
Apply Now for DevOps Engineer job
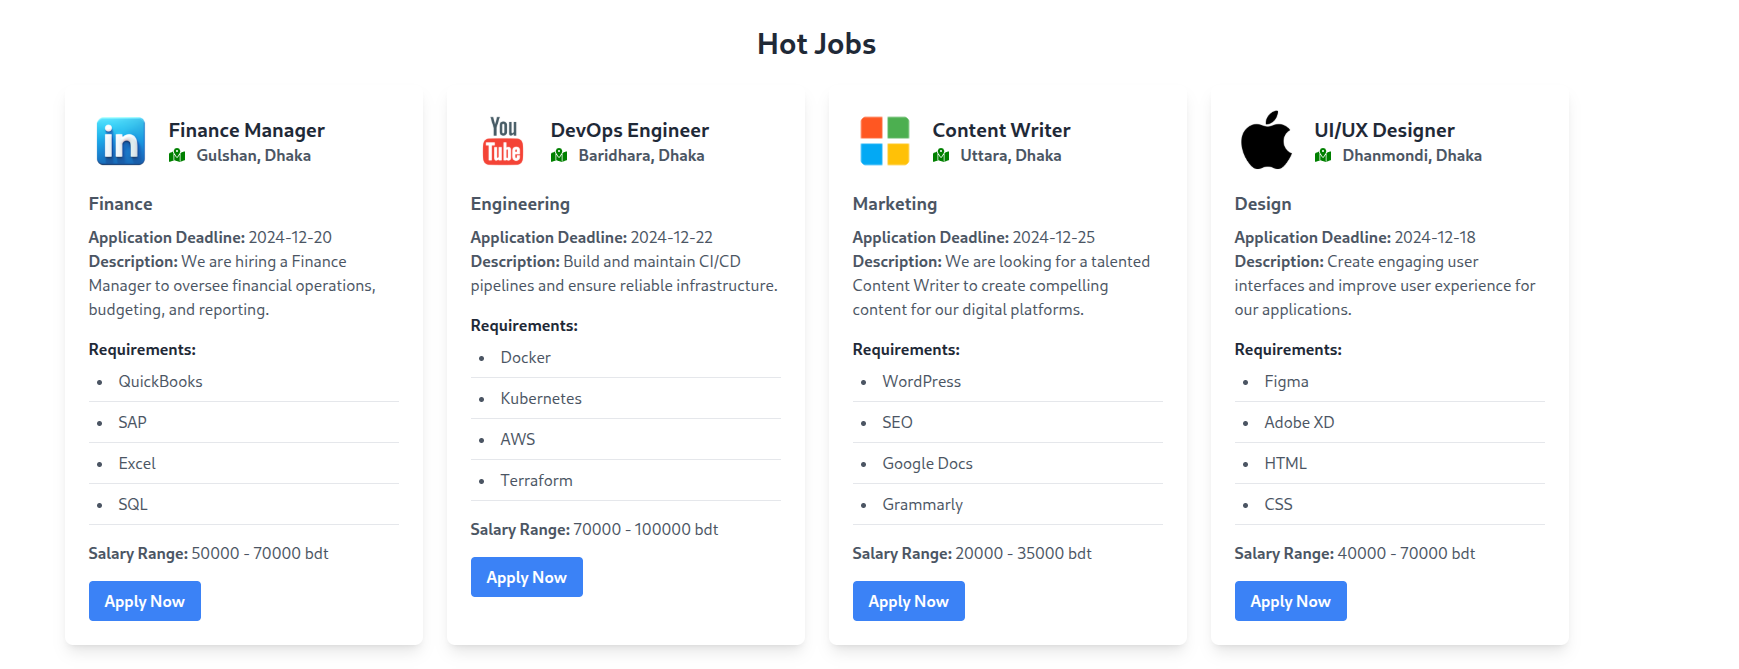[527, 577]
